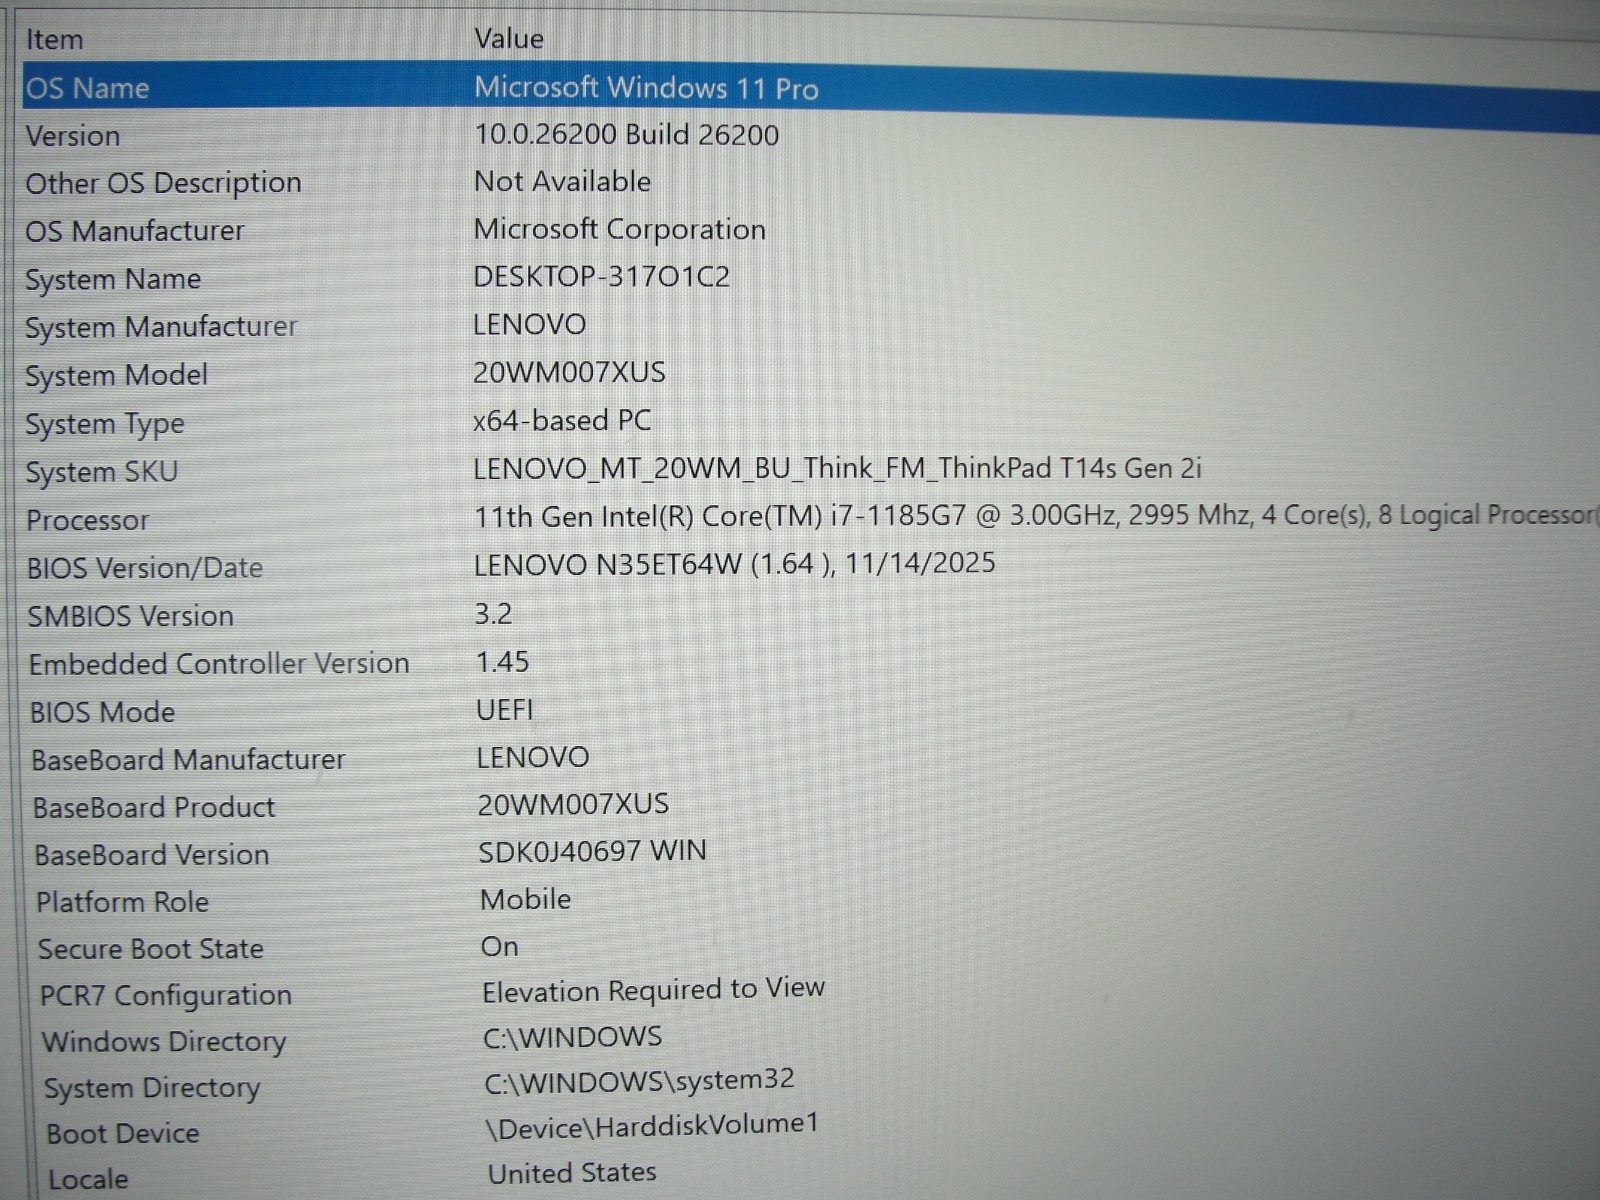Select the BaseBoard Manufacturer row

(188, 760)
